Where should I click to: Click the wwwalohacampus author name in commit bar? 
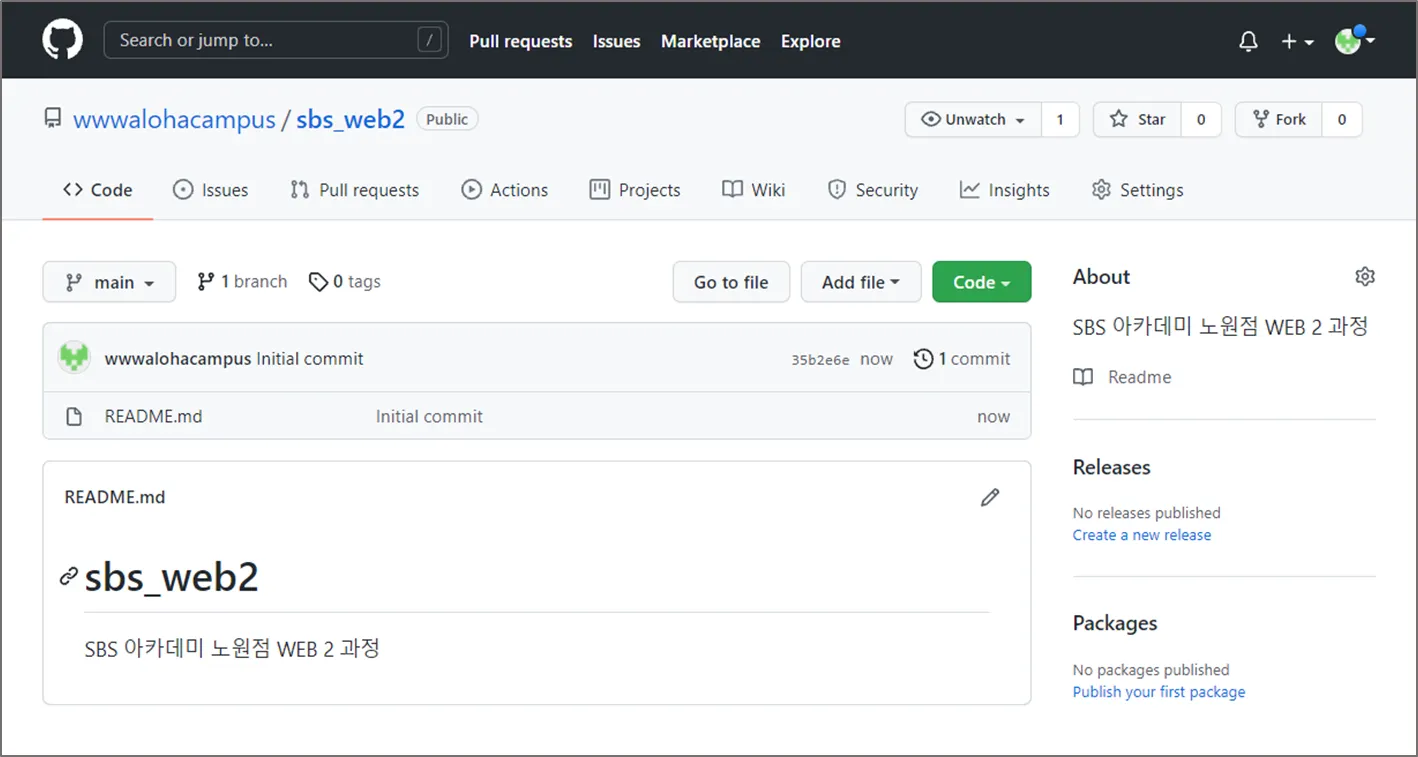pos(178,359)
